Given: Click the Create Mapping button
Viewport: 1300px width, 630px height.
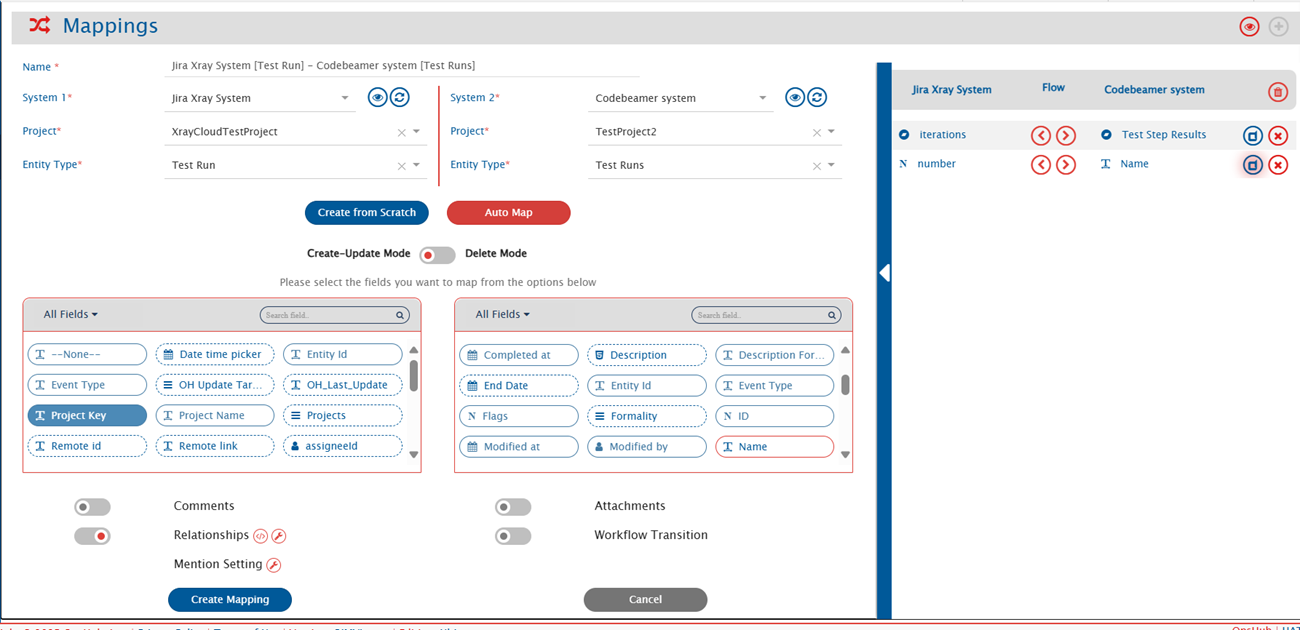Looking at the screenshot, I should click(x=229, y=599).
